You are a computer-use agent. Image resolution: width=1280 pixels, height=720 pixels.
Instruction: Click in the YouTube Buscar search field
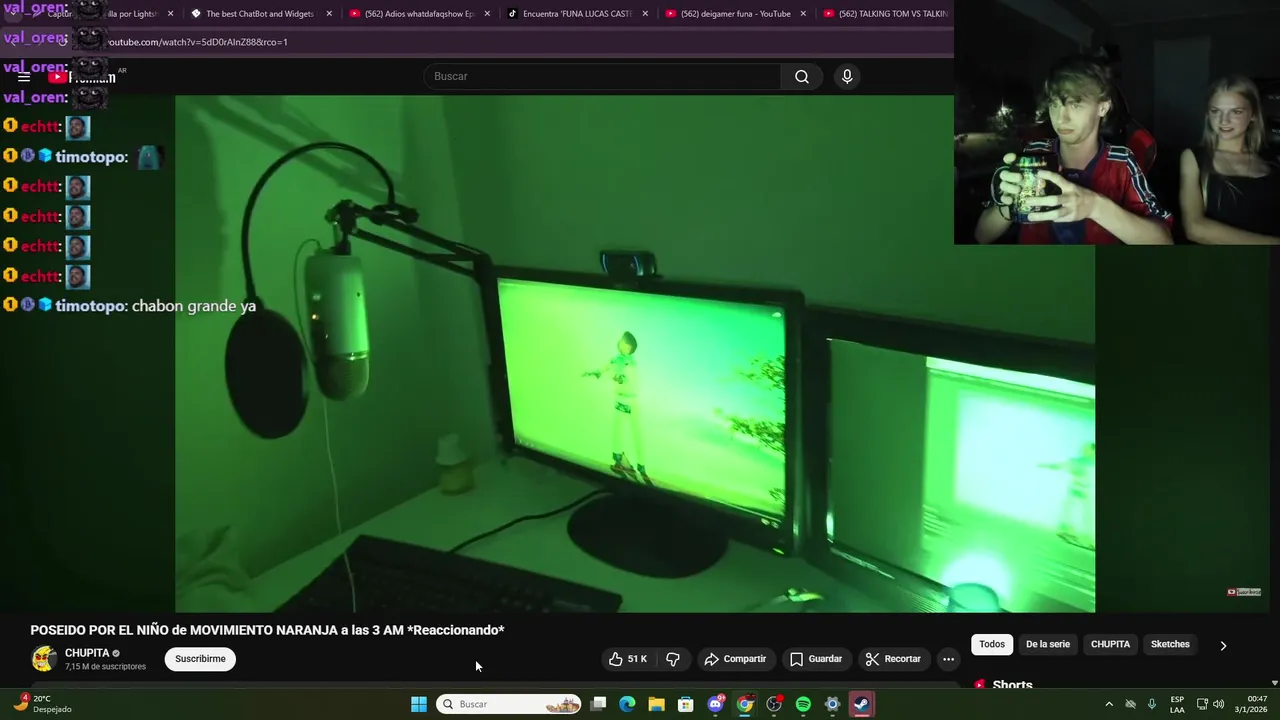602,77
